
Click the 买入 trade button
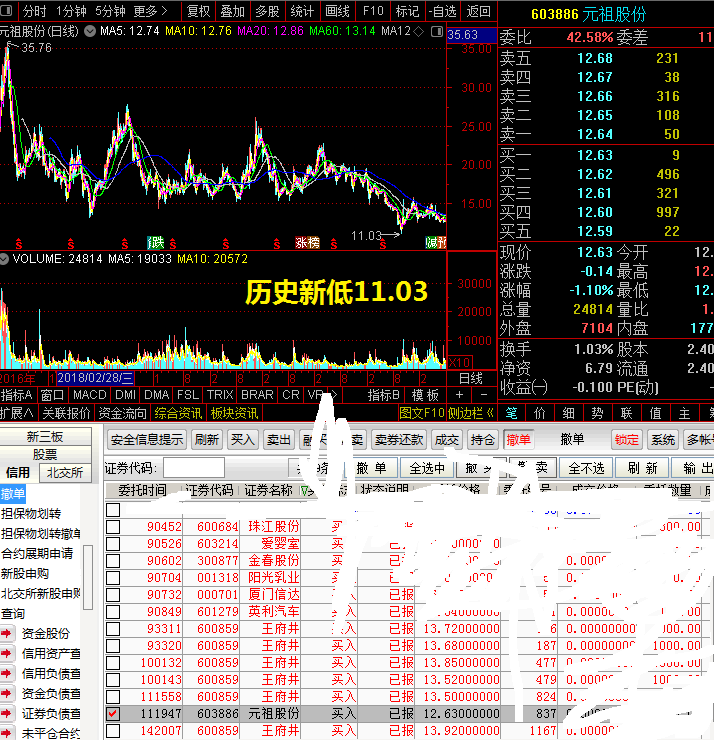coord(243,440)
